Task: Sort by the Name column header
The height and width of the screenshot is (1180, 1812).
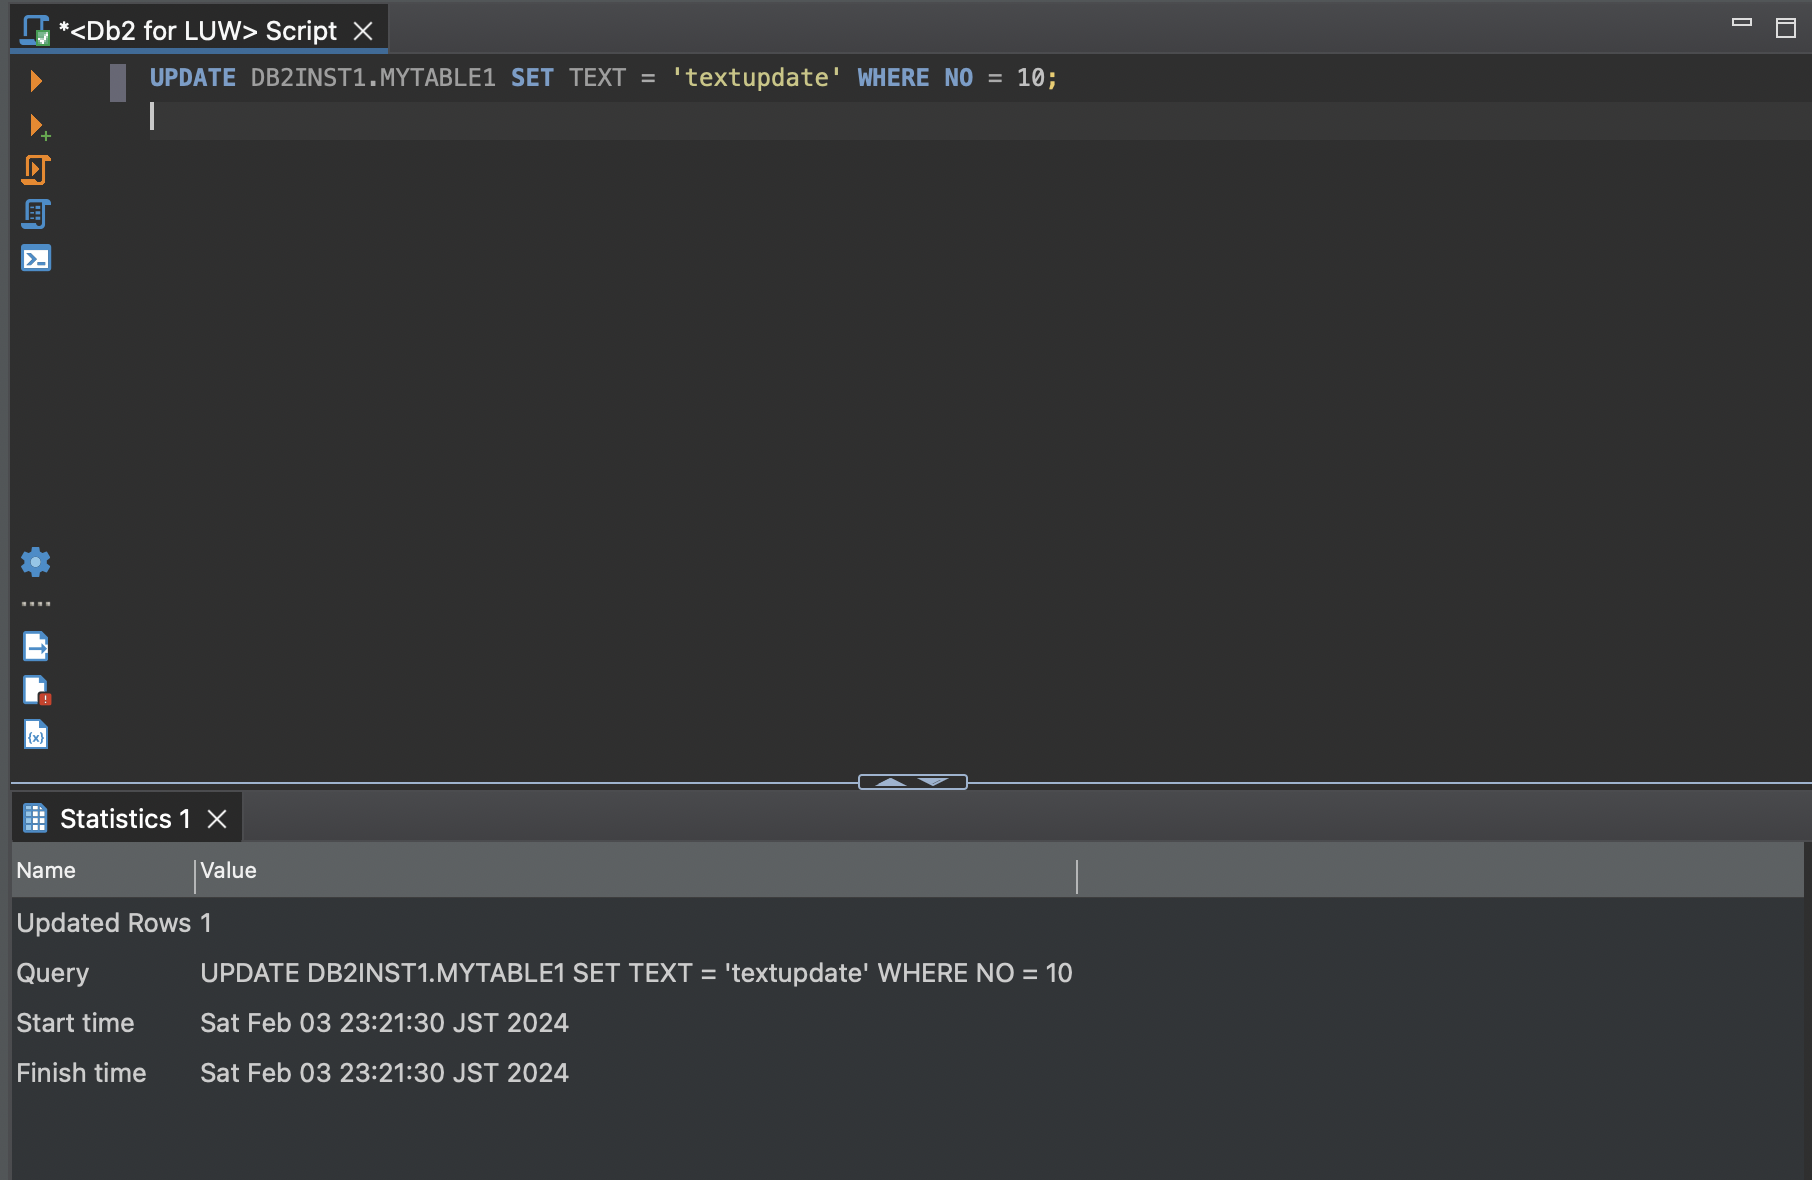Action: [x=103, y=871]
